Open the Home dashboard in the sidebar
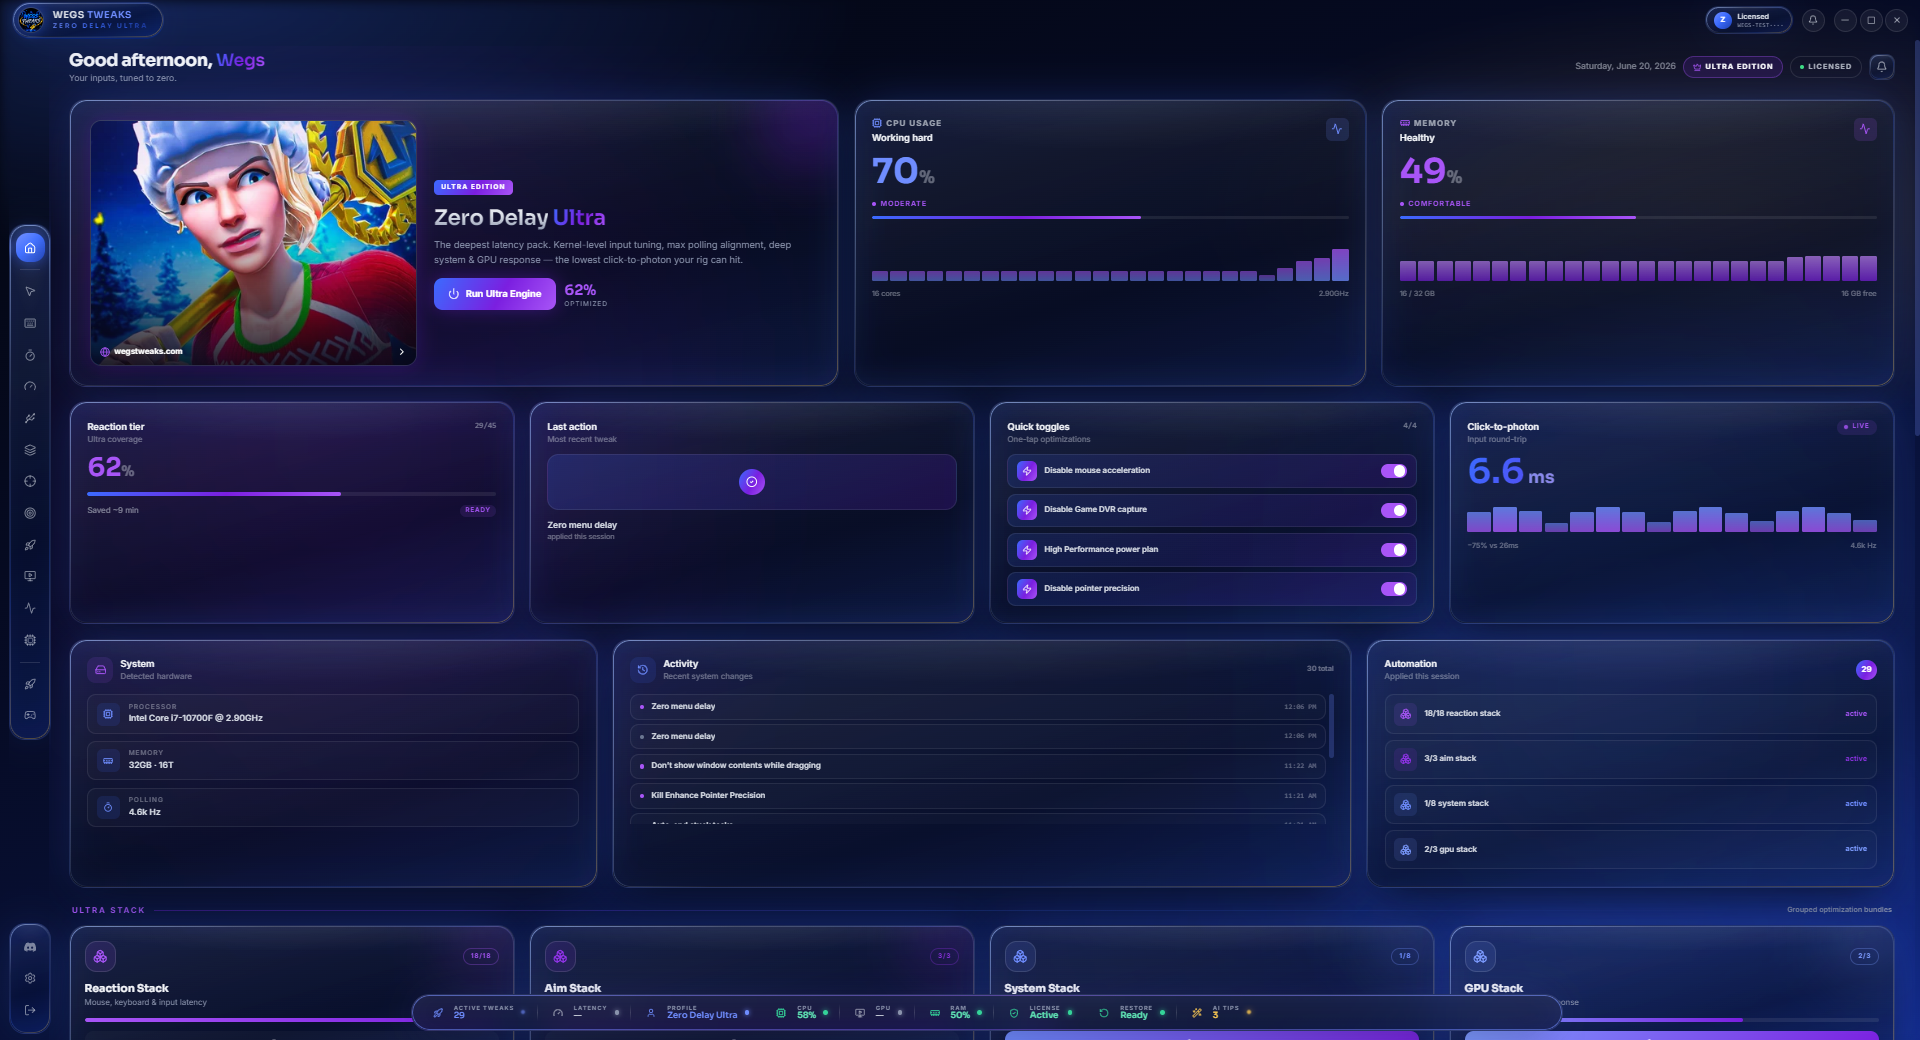1920x1040 pixels. pos(30,248)
